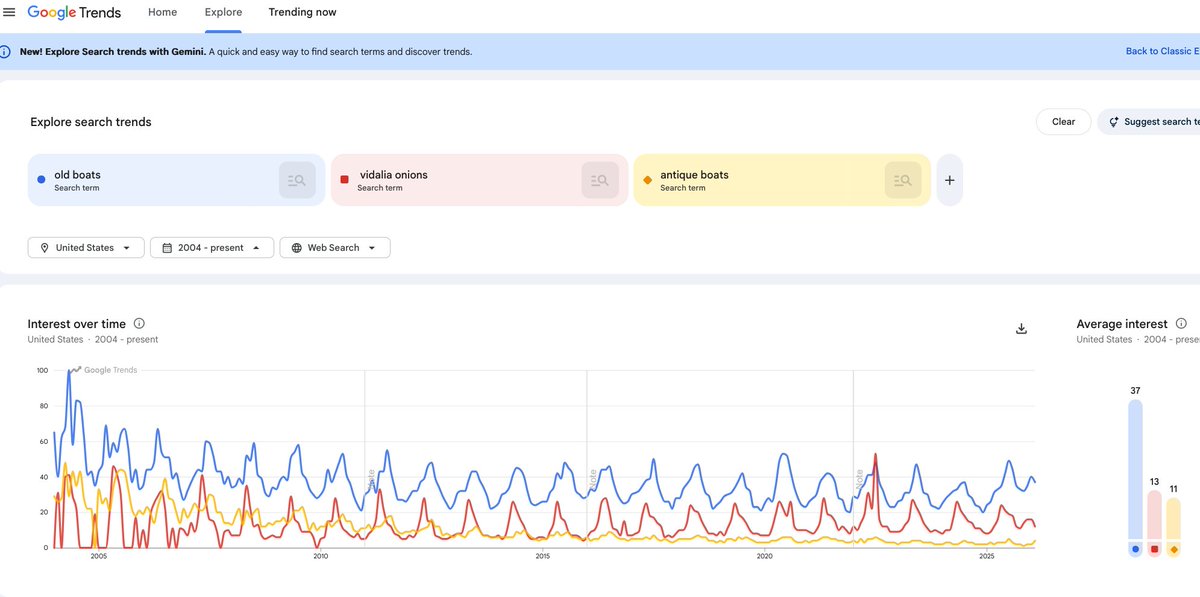1200x597 pixels.
Task: Open the United States region dropdown
Action: pos(86,247)
